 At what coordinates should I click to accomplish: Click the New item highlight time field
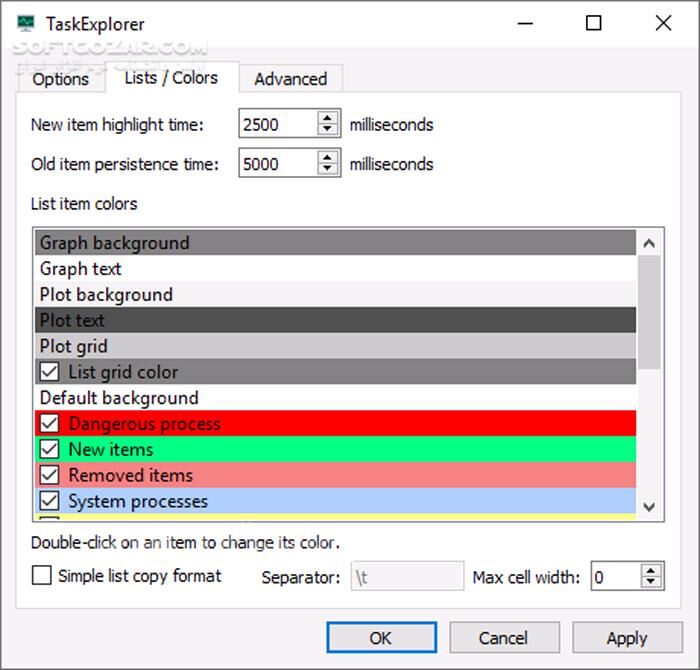(x=277, y=125)
